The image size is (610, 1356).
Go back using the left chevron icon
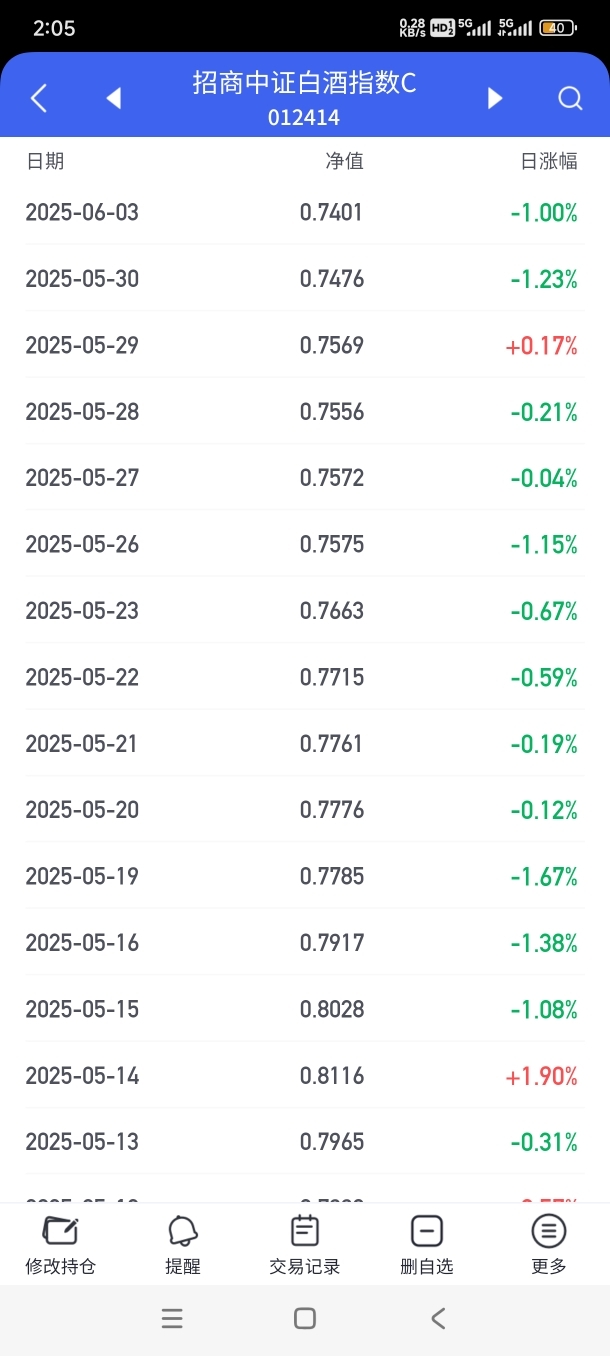click(39, 98)
